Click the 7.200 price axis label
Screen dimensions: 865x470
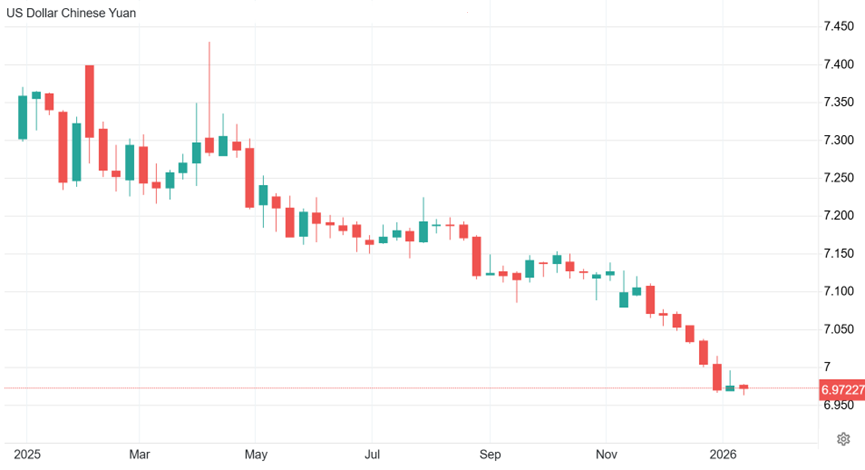tap(838, 216)
